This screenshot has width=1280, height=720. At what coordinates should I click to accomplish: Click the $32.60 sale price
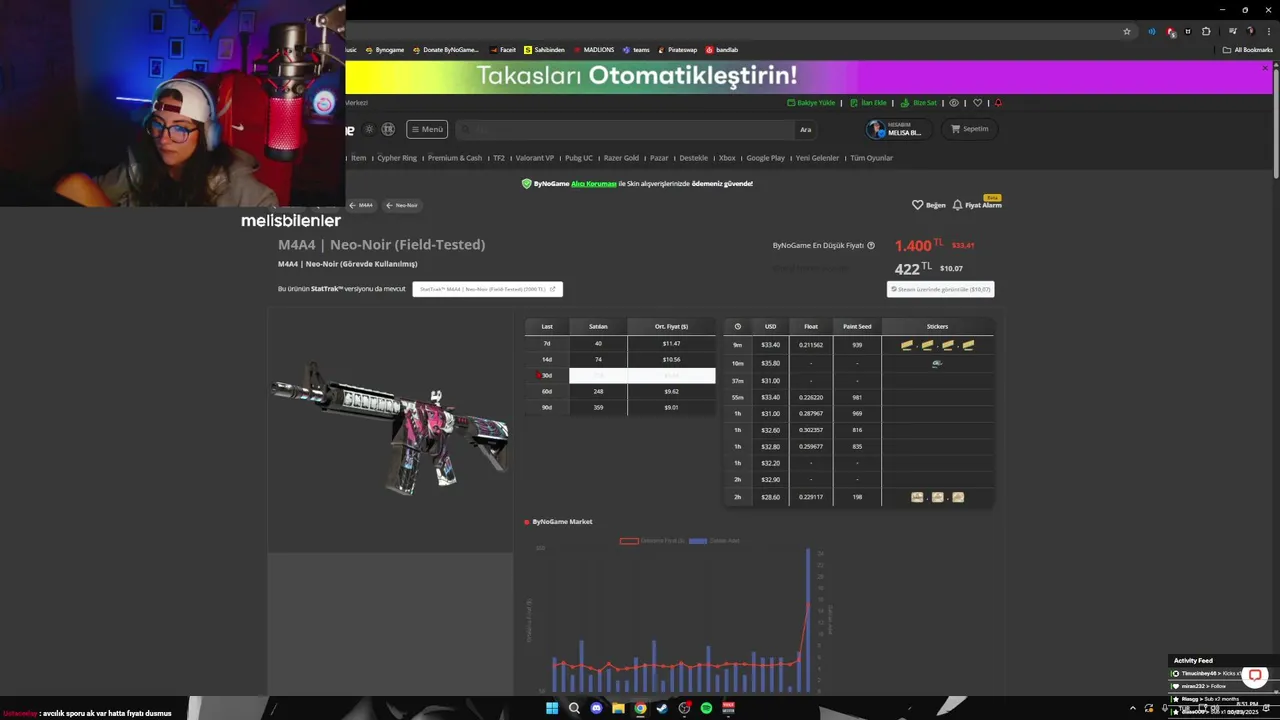[x=770, y=430]
